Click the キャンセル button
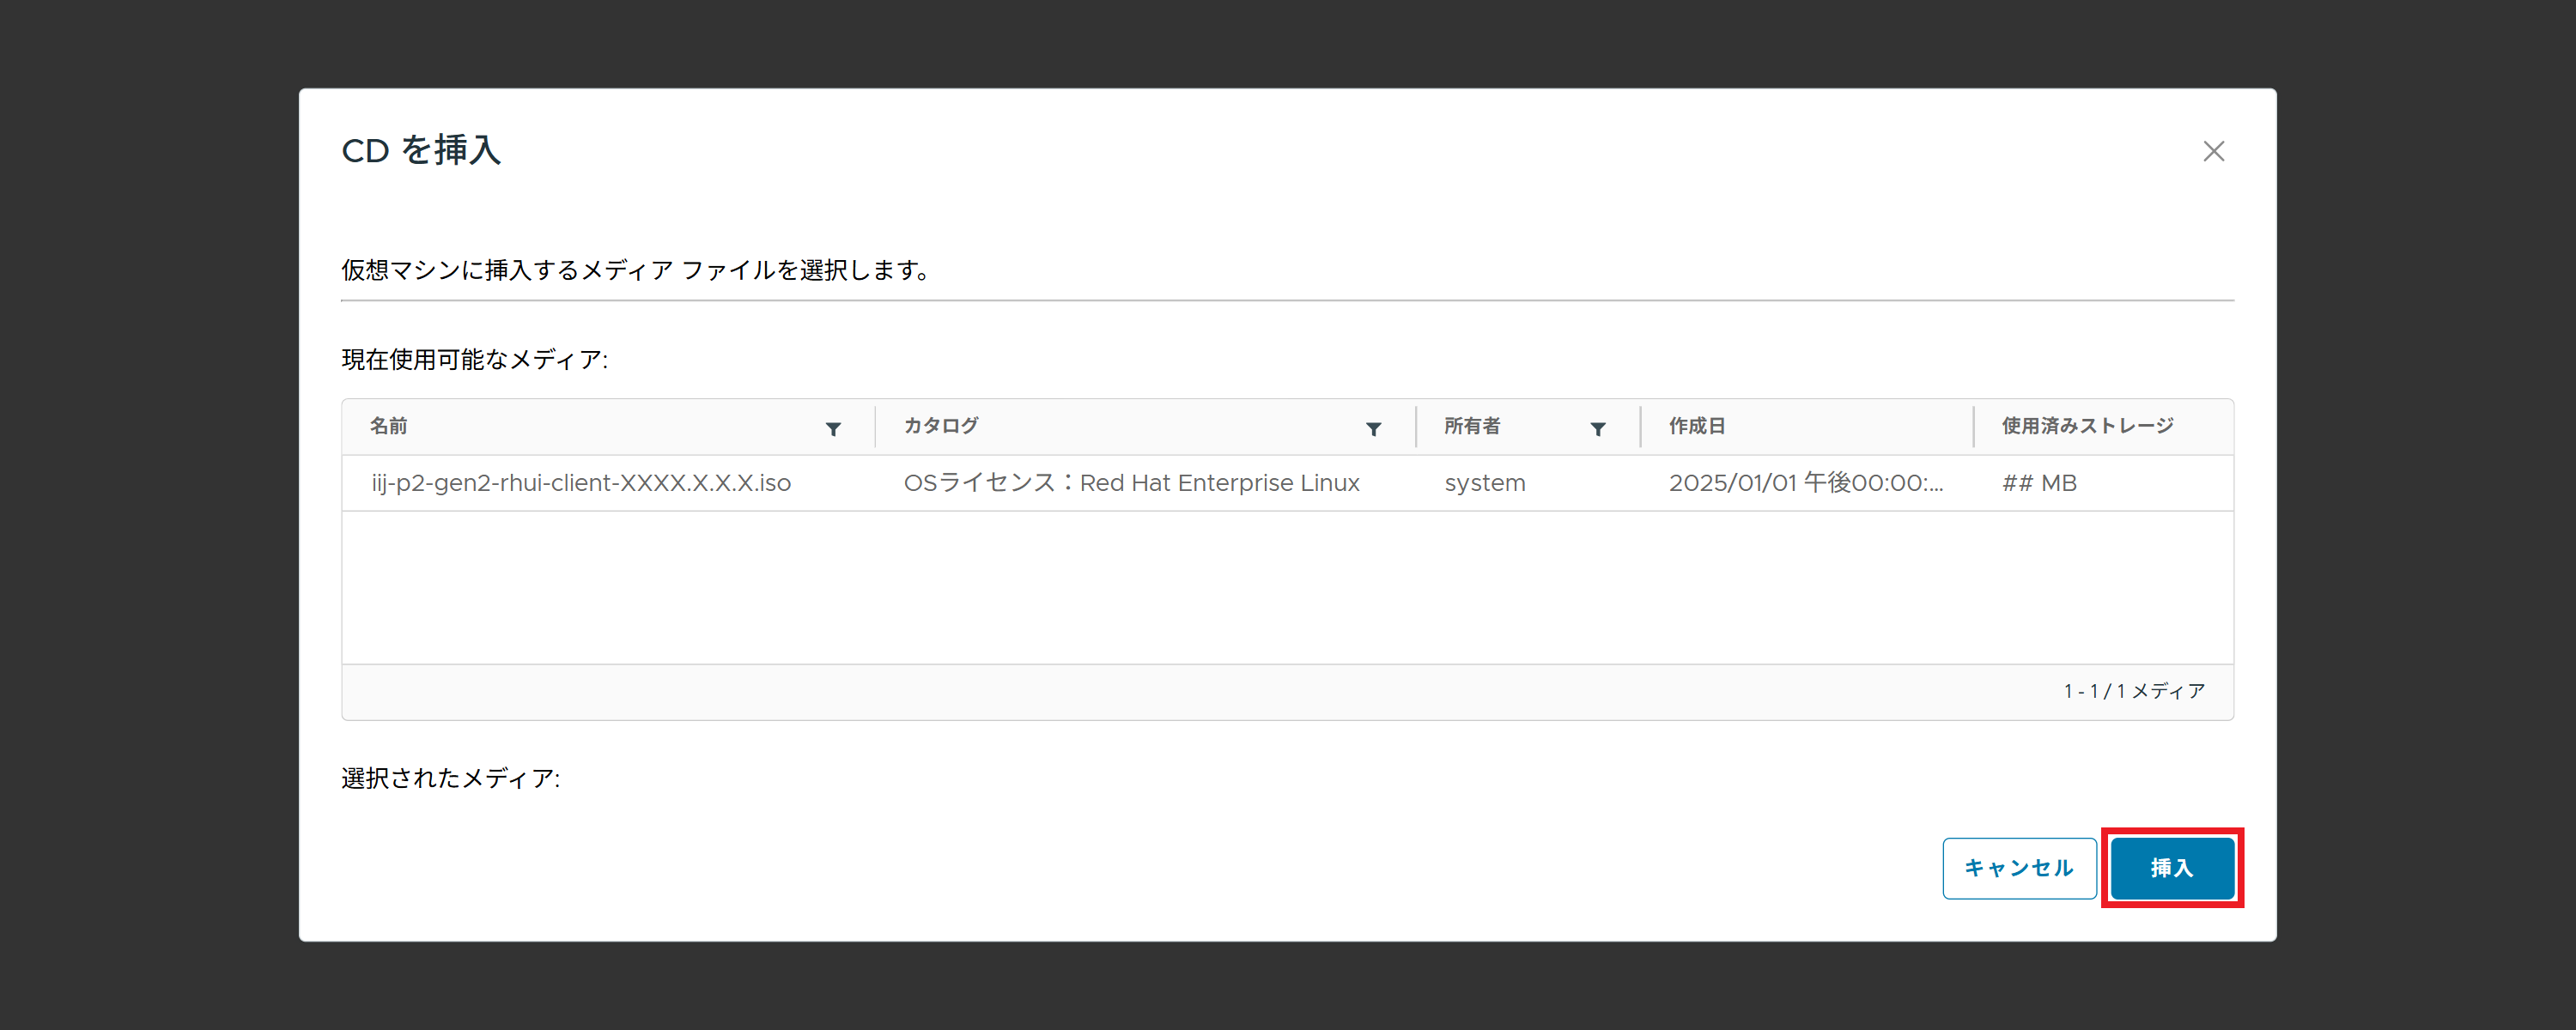The width and height of the screenshot is (2576, 1030). tap(2018, 868)
